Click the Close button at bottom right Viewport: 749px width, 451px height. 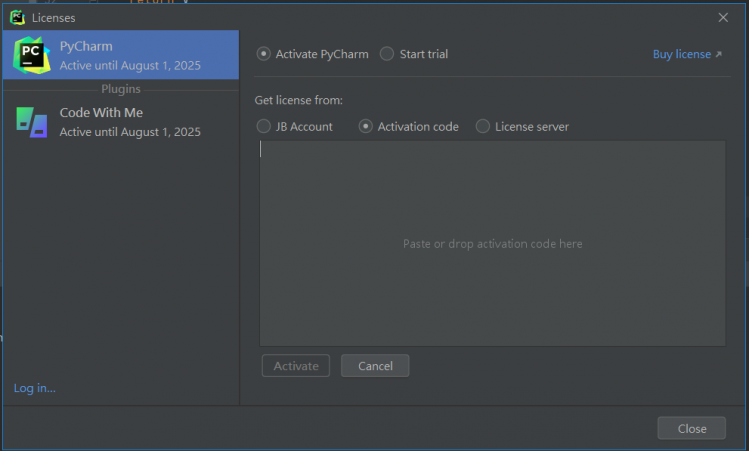click(x=691, y=428)
